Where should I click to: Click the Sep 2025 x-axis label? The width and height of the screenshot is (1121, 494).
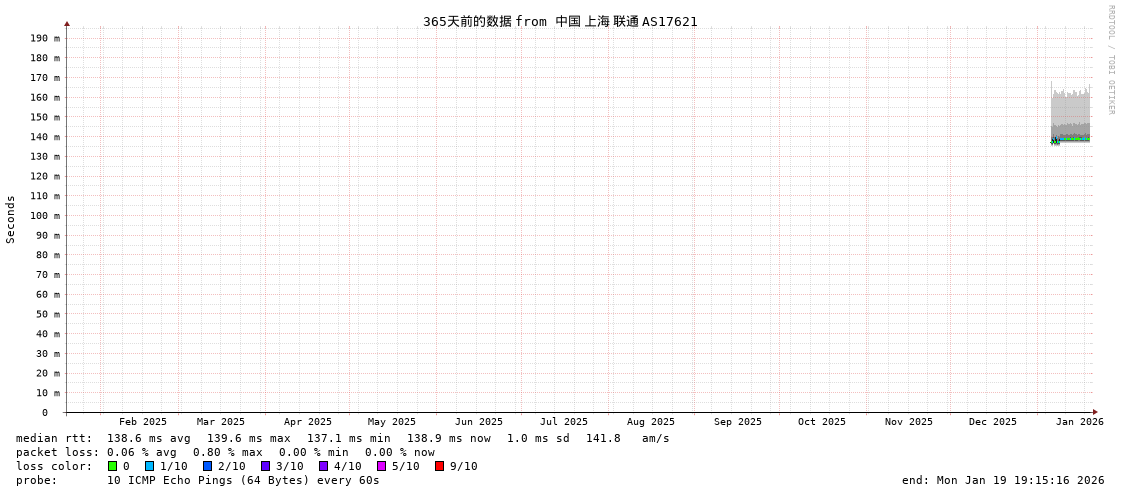738,422
